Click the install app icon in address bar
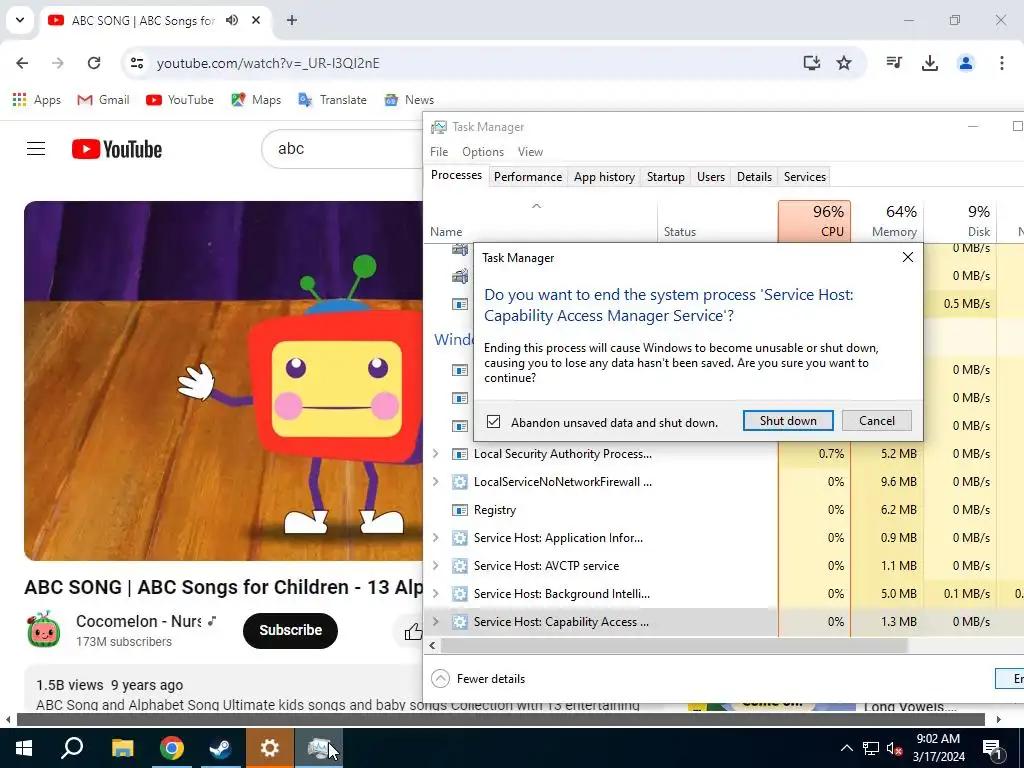1024x768 pixels. pyautogui.click(x=812, y=63)
